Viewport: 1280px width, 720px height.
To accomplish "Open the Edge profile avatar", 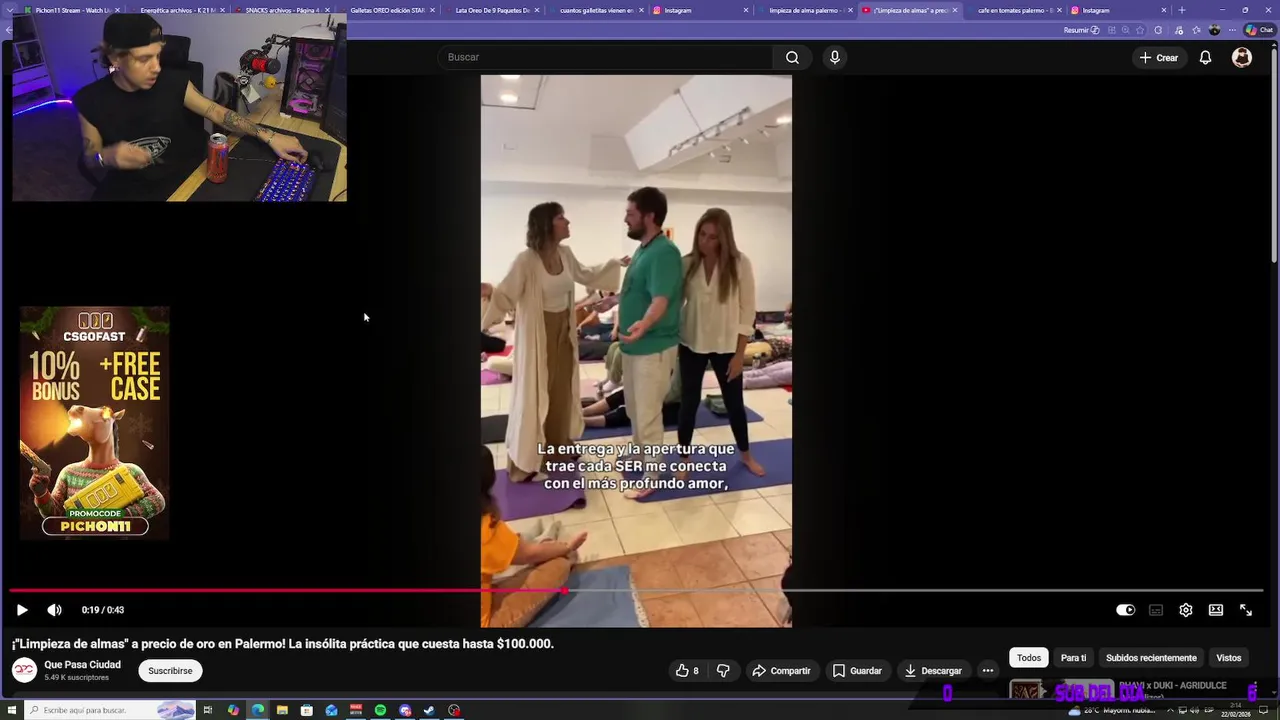I will (1214, 30).
